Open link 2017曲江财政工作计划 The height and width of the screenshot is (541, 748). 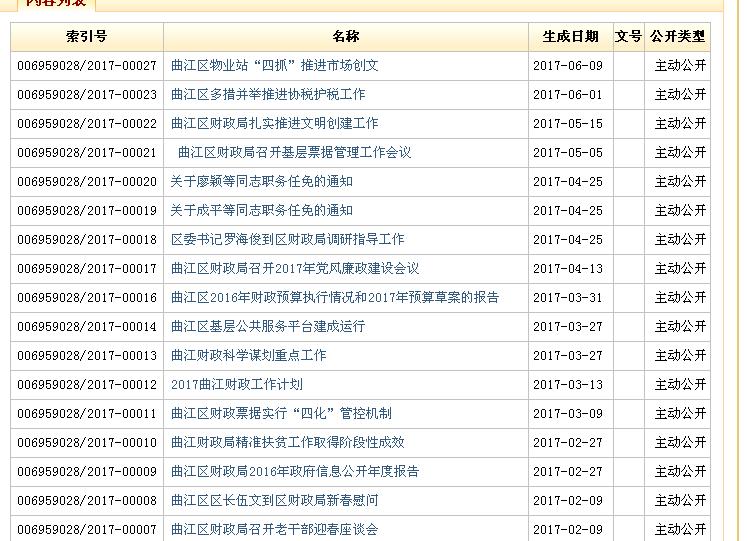(237, 385)
